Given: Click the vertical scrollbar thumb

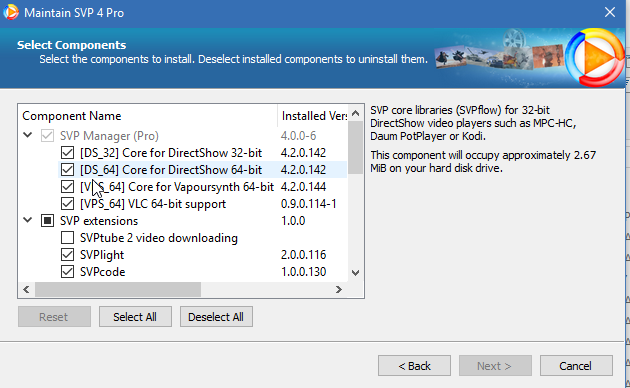Looking at the screenshot, I should pos(355,147).
